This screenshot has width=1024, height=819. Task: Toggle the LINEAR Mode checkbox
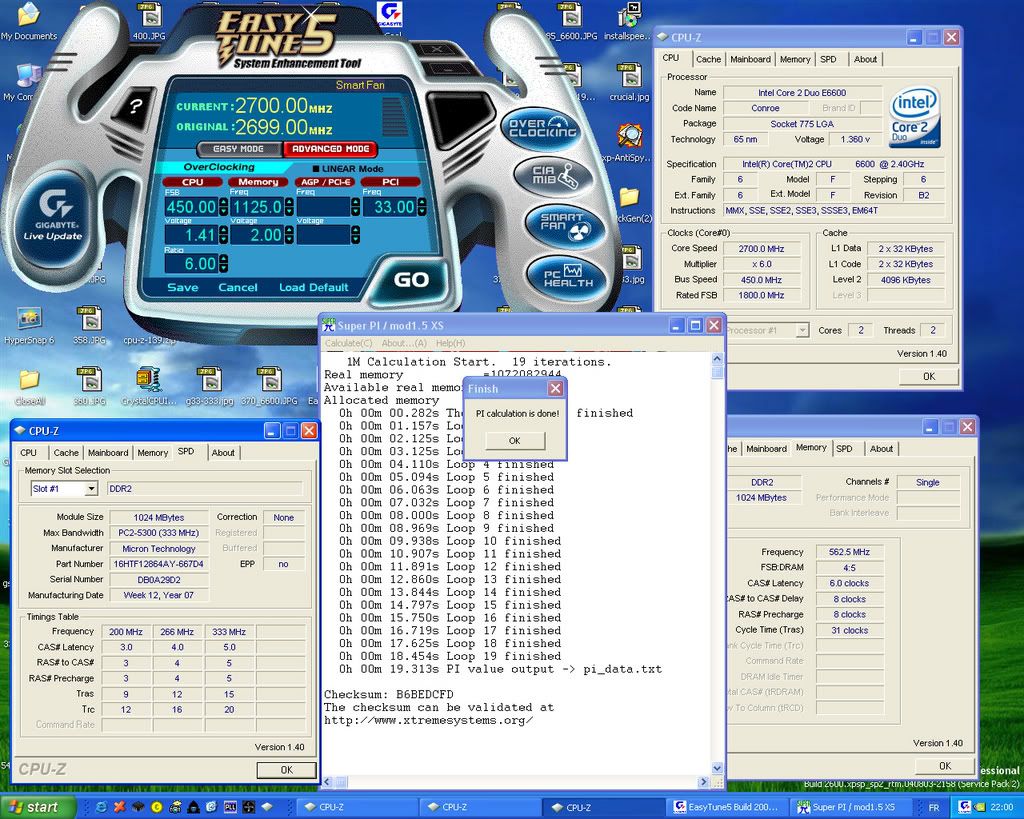coord(317,168)
